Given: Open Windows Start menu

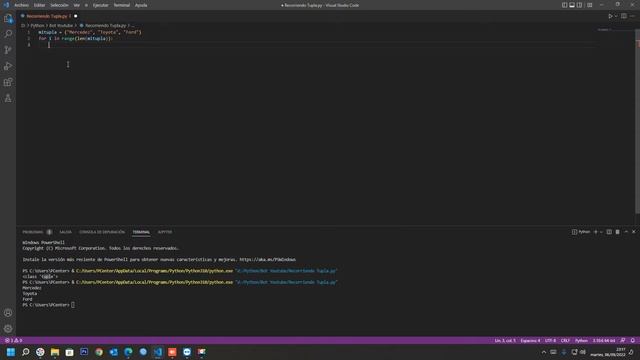Looking at the screenshot, I should (x=11, y=352).
